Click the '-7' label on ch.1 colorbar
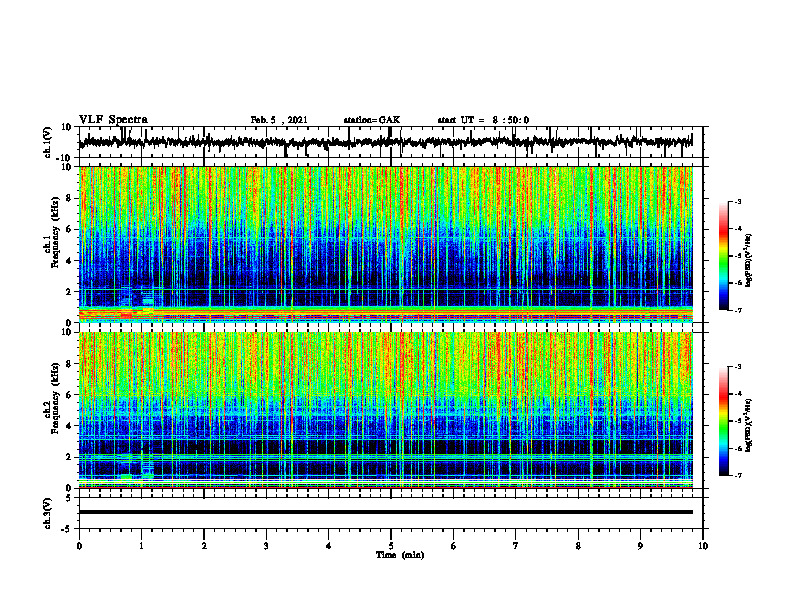 click(x=737, y=310)
